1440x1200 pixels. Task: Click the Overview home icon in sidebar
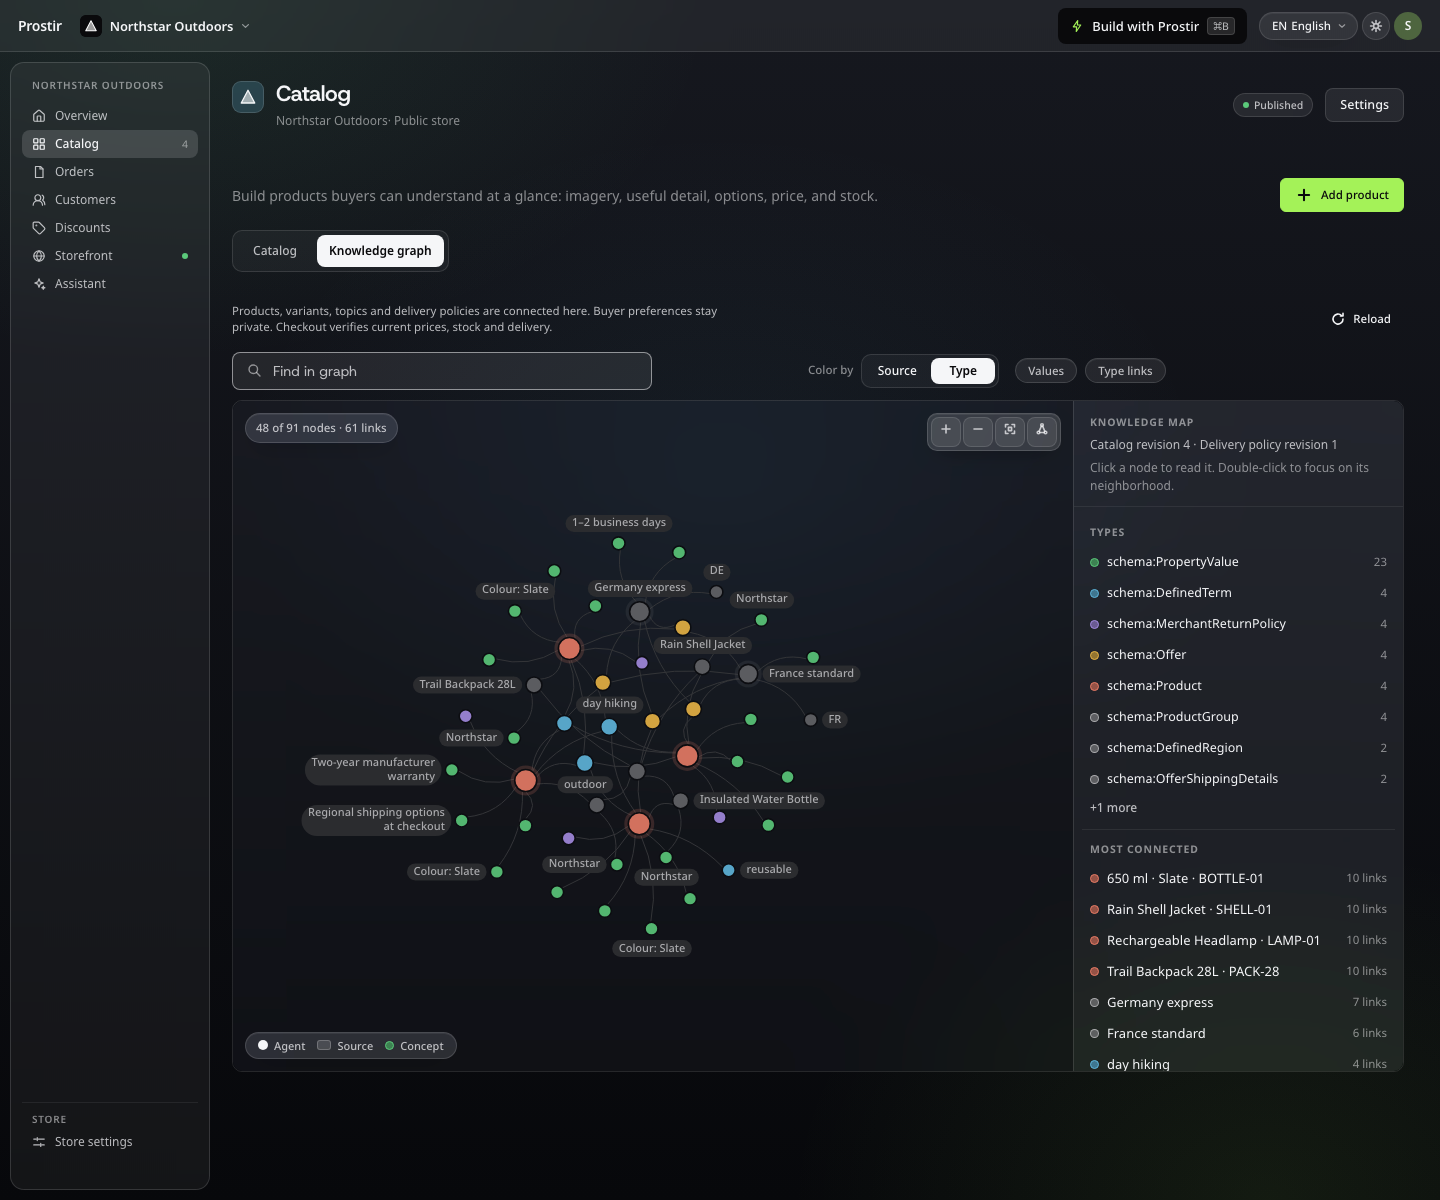39,116
